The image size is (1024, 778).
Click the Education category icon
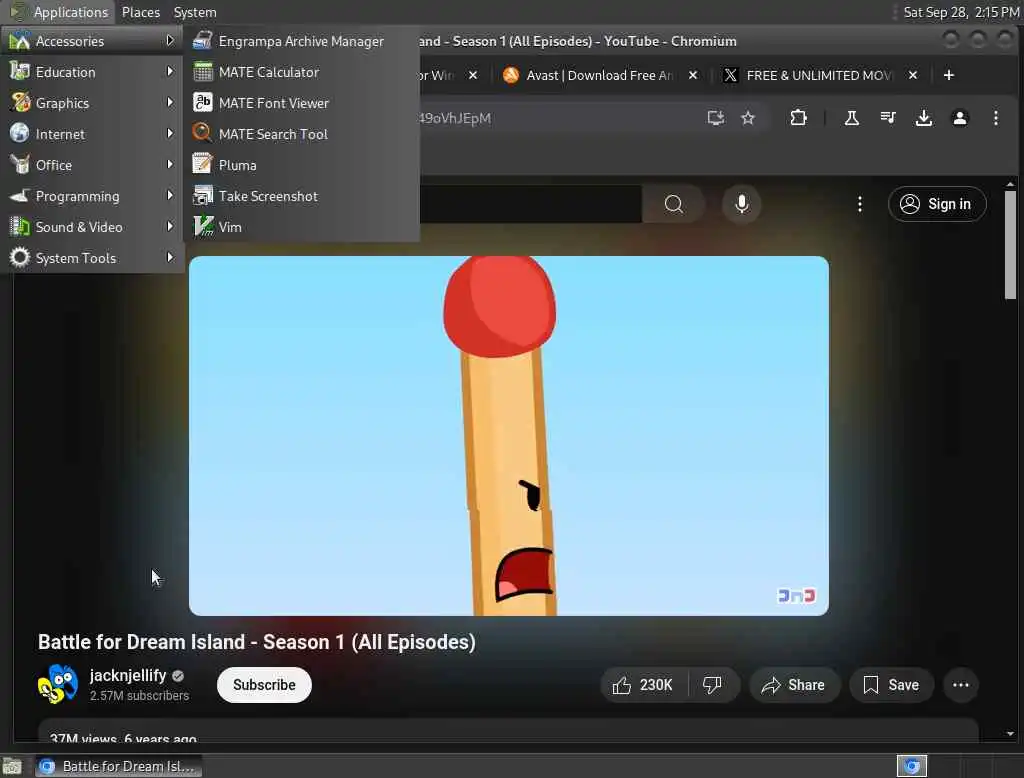click(x=20, y=71)
